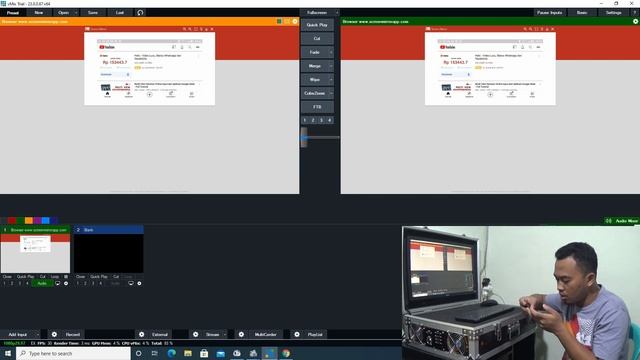Expand the Open preset dropdown arrow

tap(76, 13)
